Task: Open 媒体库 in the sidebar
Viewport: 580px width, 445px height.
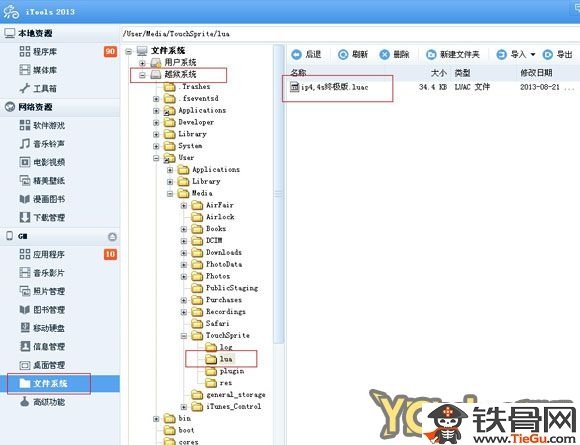Action: click(45, 70)
